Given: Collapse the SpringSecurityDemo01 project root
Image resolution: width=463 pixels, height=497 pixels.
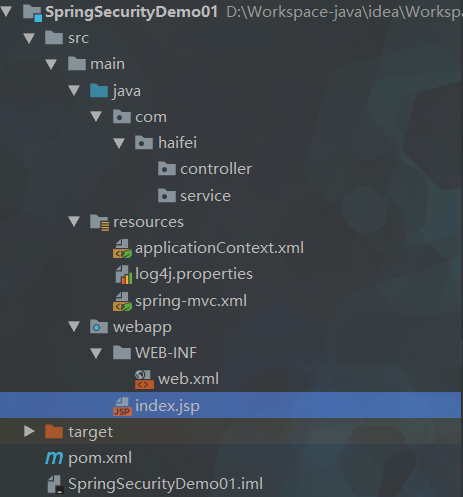Looking at the screenshot, I should (x=6, y=12).
